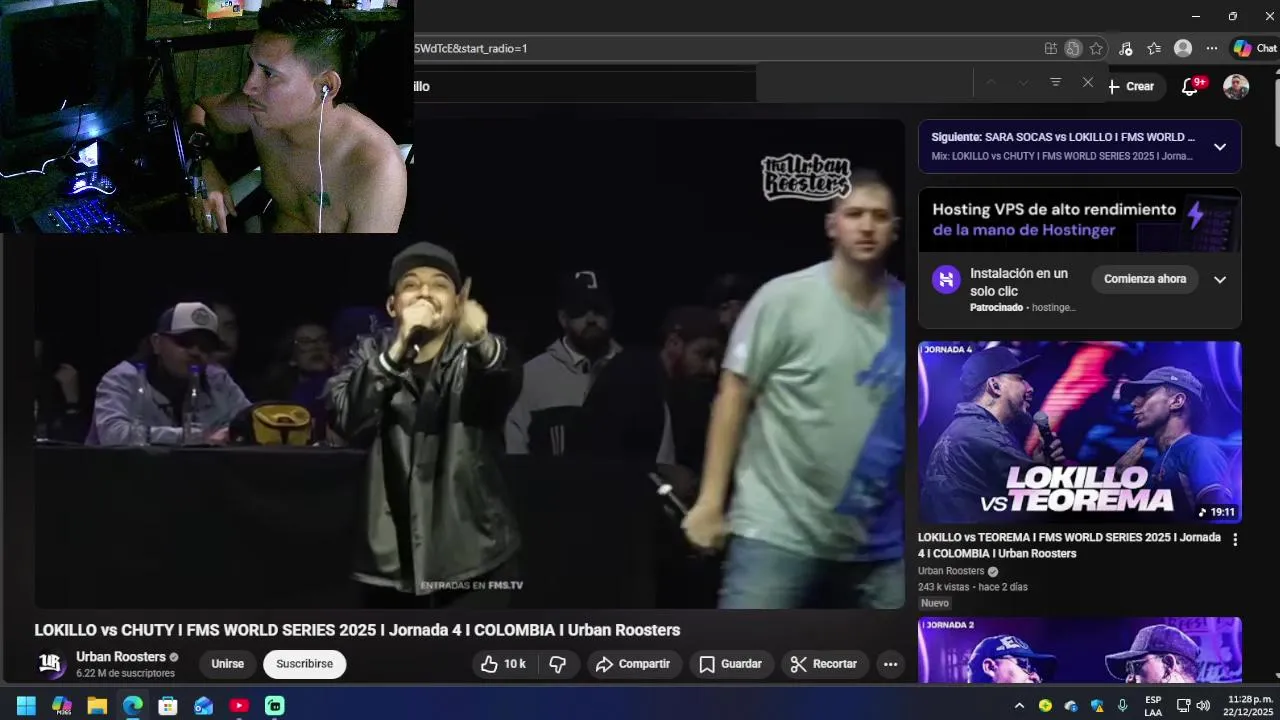Viewport: 1280px width, 720px height.
Task: Expand the Hostinger ad chevron
Action: click(x=1220, y=279)
